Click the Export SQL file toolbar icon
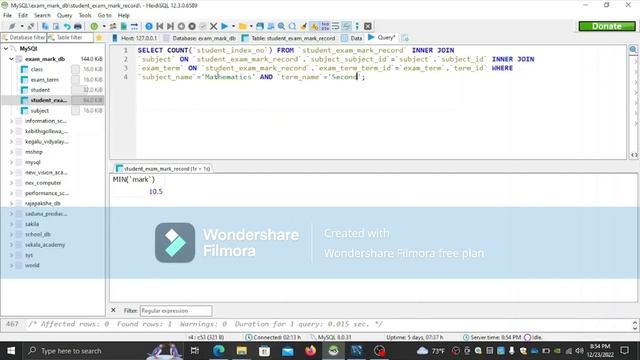Viewport: 640px width, 360px height. [x=124, y=26]
